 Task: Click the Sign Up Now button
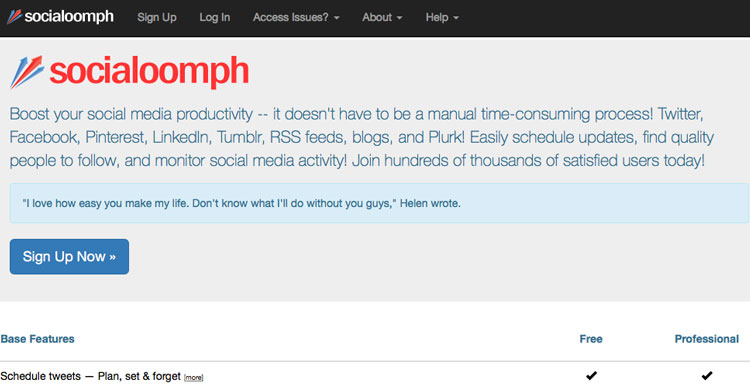69,257
